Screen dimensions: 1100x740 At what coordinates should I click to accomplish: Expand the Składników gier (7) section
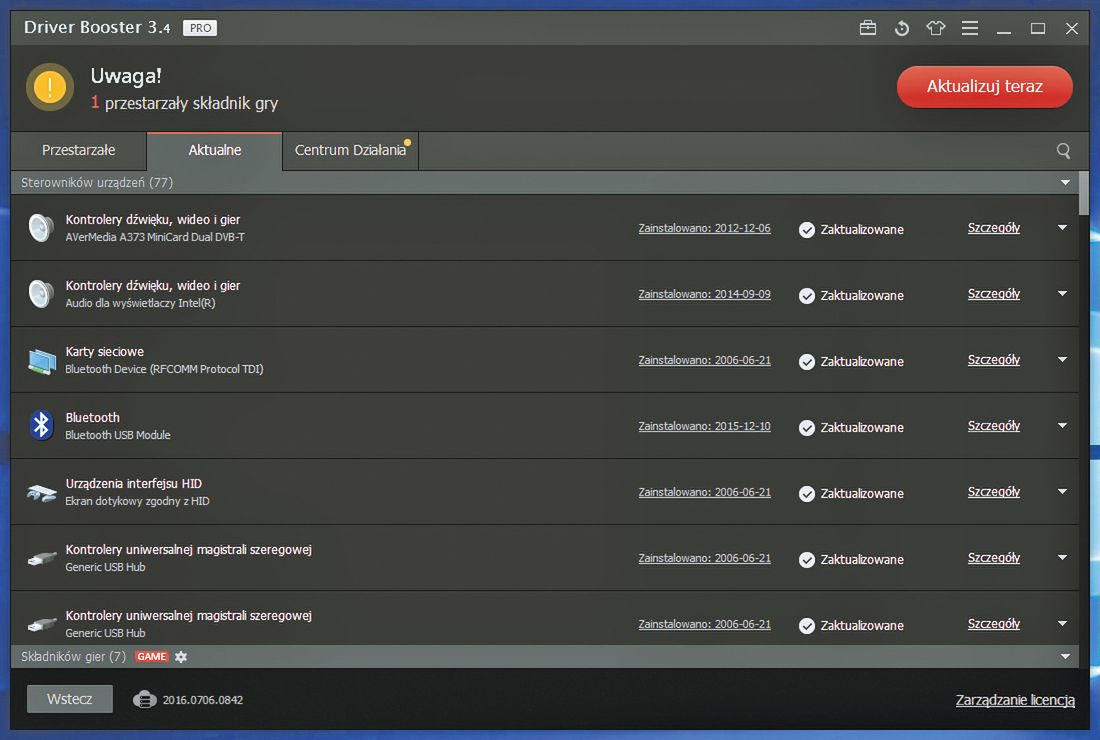click(1065, 657)
